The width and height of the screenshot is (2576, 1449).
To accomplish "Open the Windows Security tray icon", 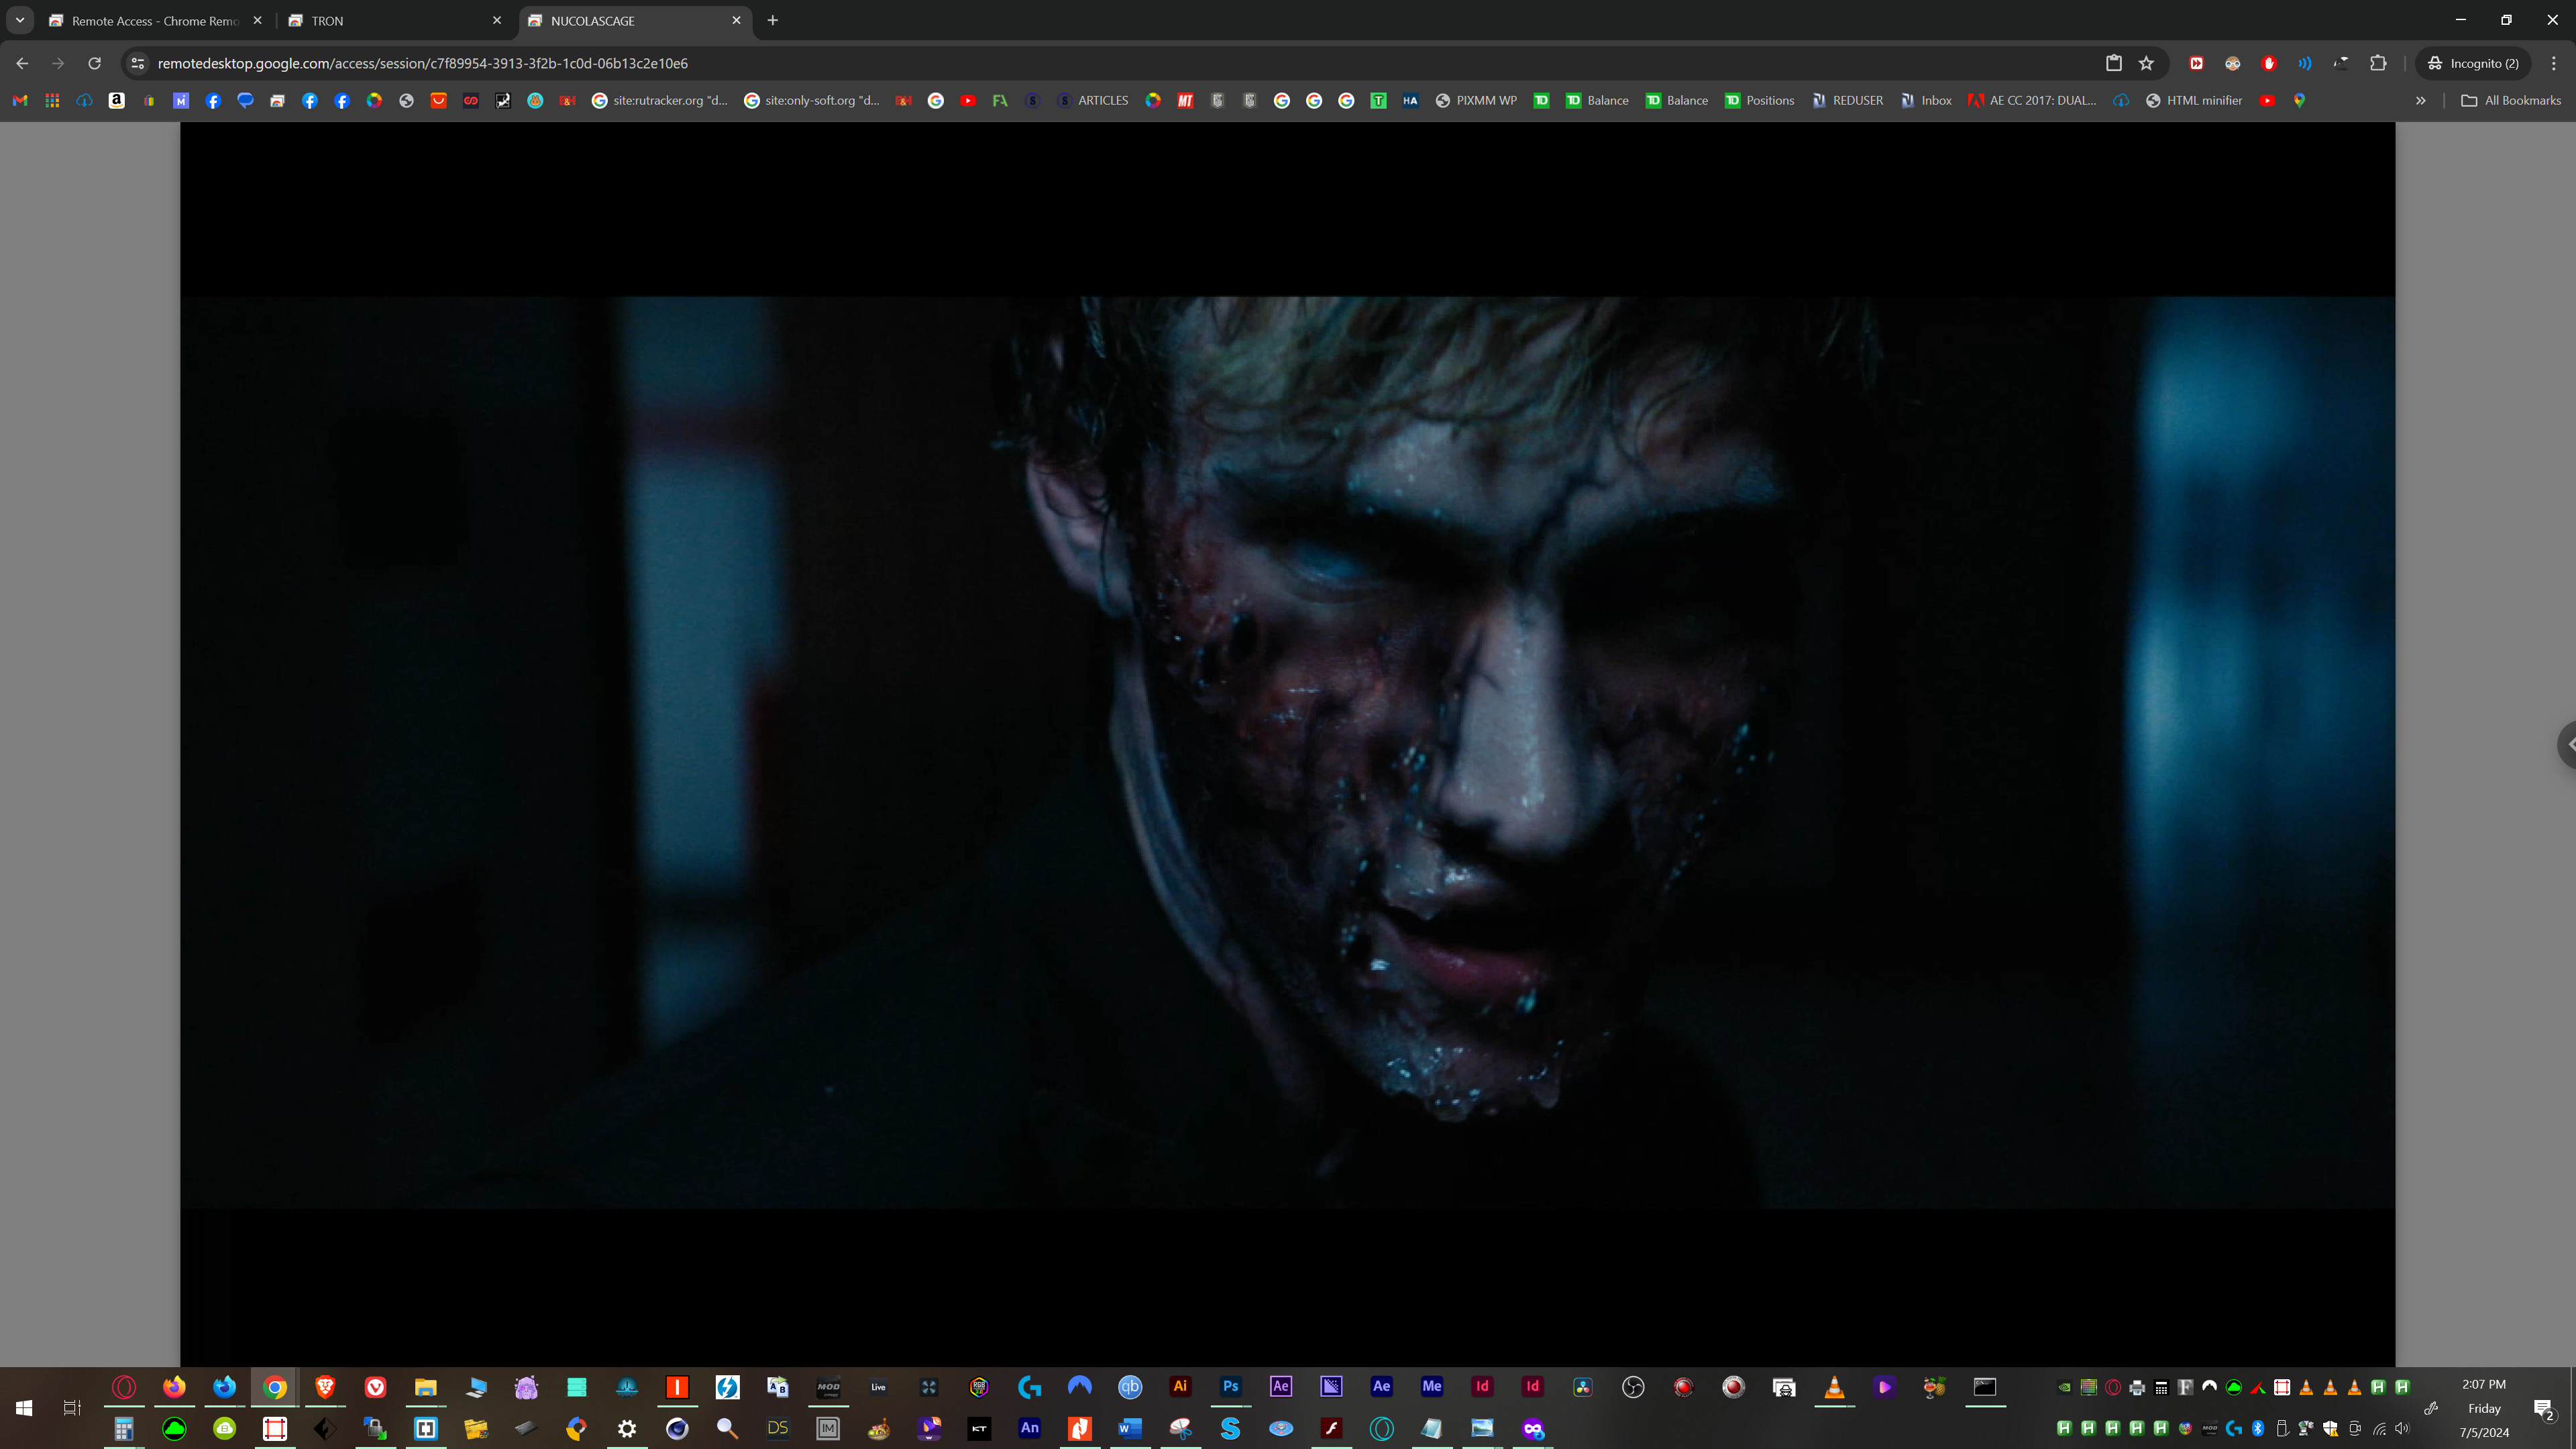I will point(2330,1428).
